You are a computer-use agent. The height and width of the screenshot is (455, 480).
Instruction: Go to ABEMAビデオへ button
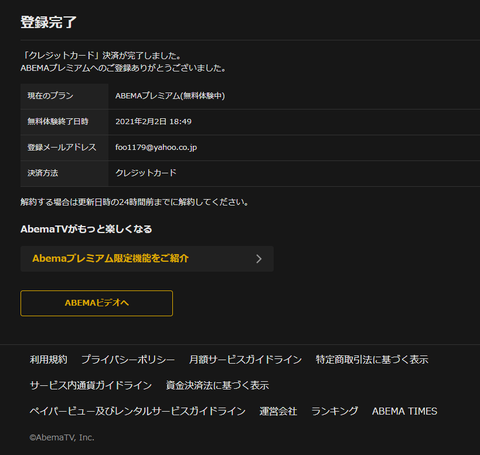96,303
